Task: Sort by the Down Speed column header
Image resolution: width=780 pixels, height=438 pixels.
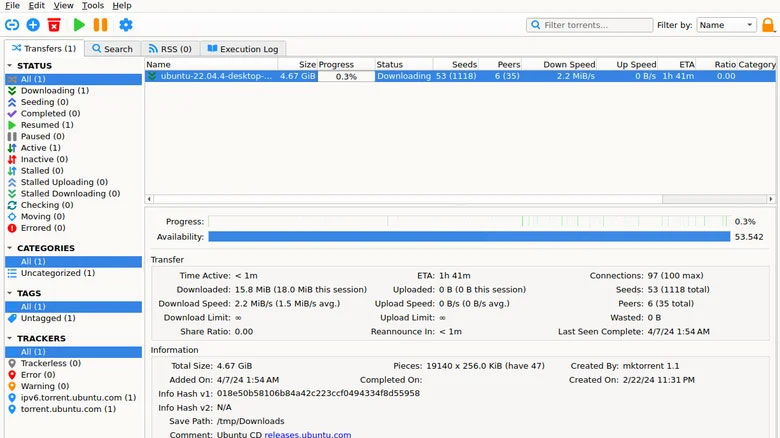Action: point(559,65)
